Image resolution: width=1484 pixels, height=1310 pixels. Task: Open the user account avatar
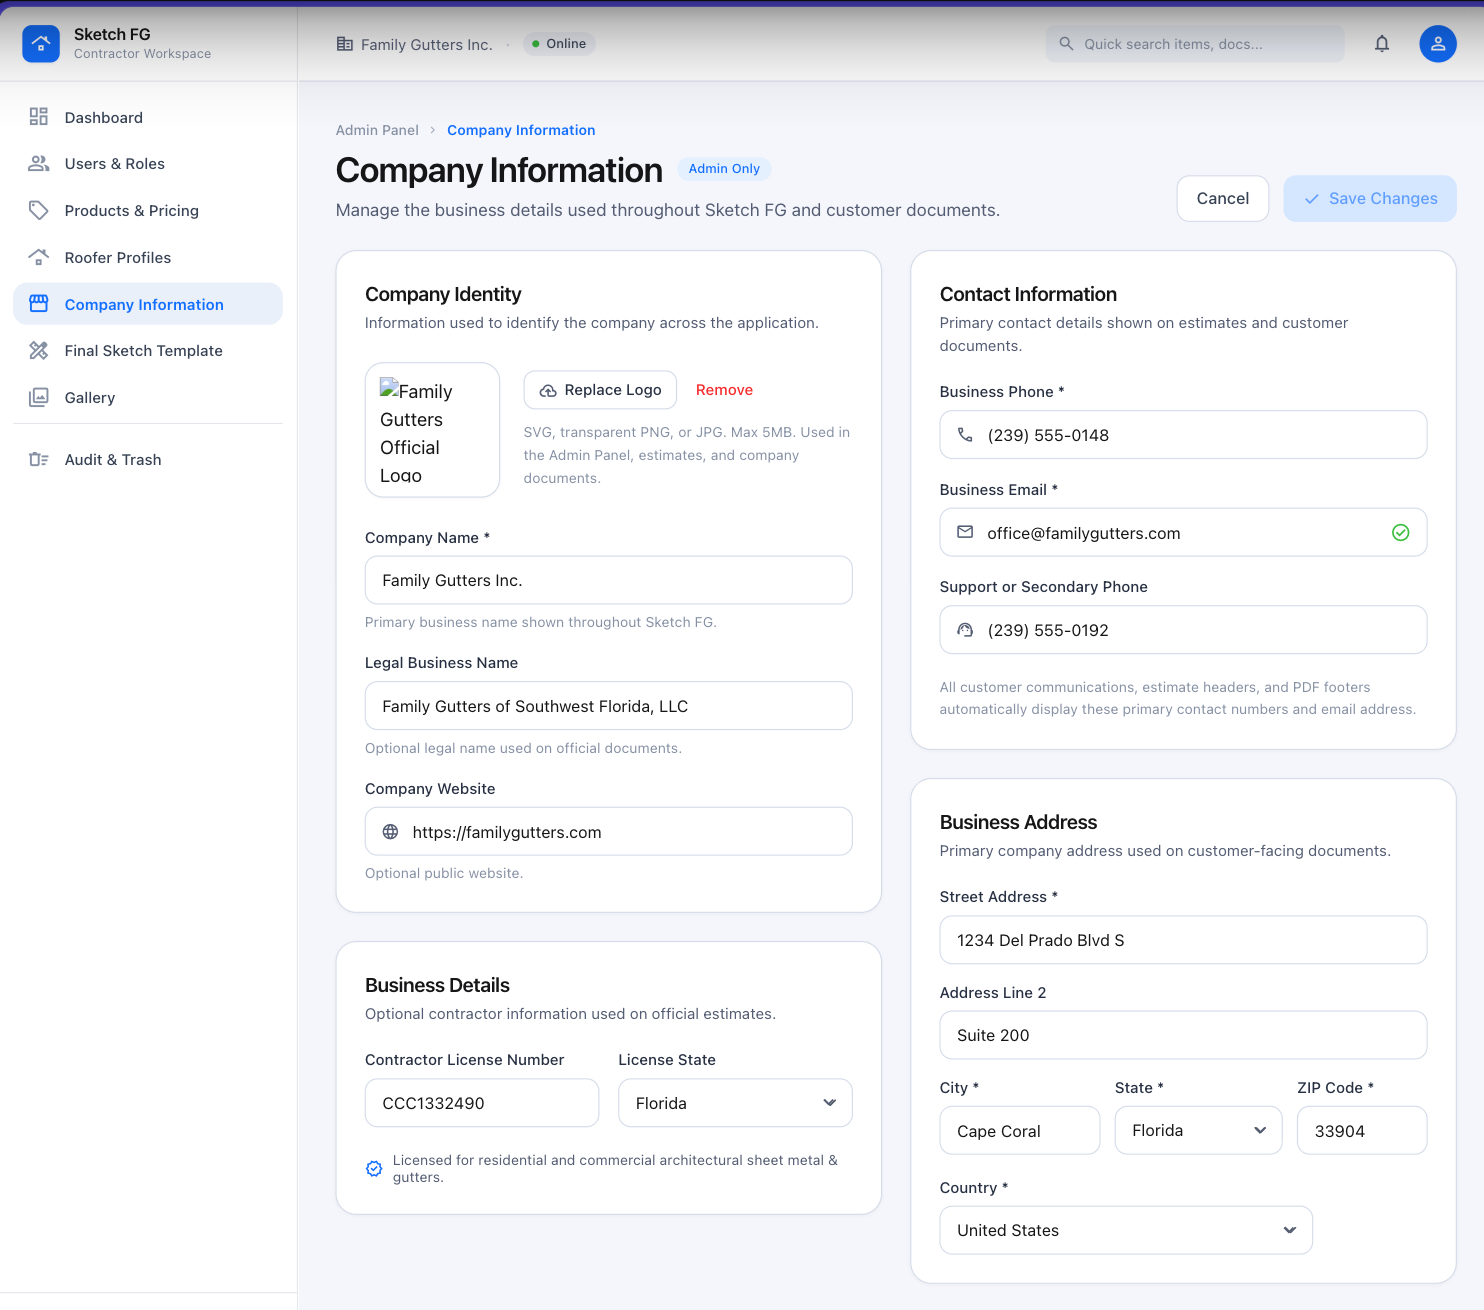1438,44
